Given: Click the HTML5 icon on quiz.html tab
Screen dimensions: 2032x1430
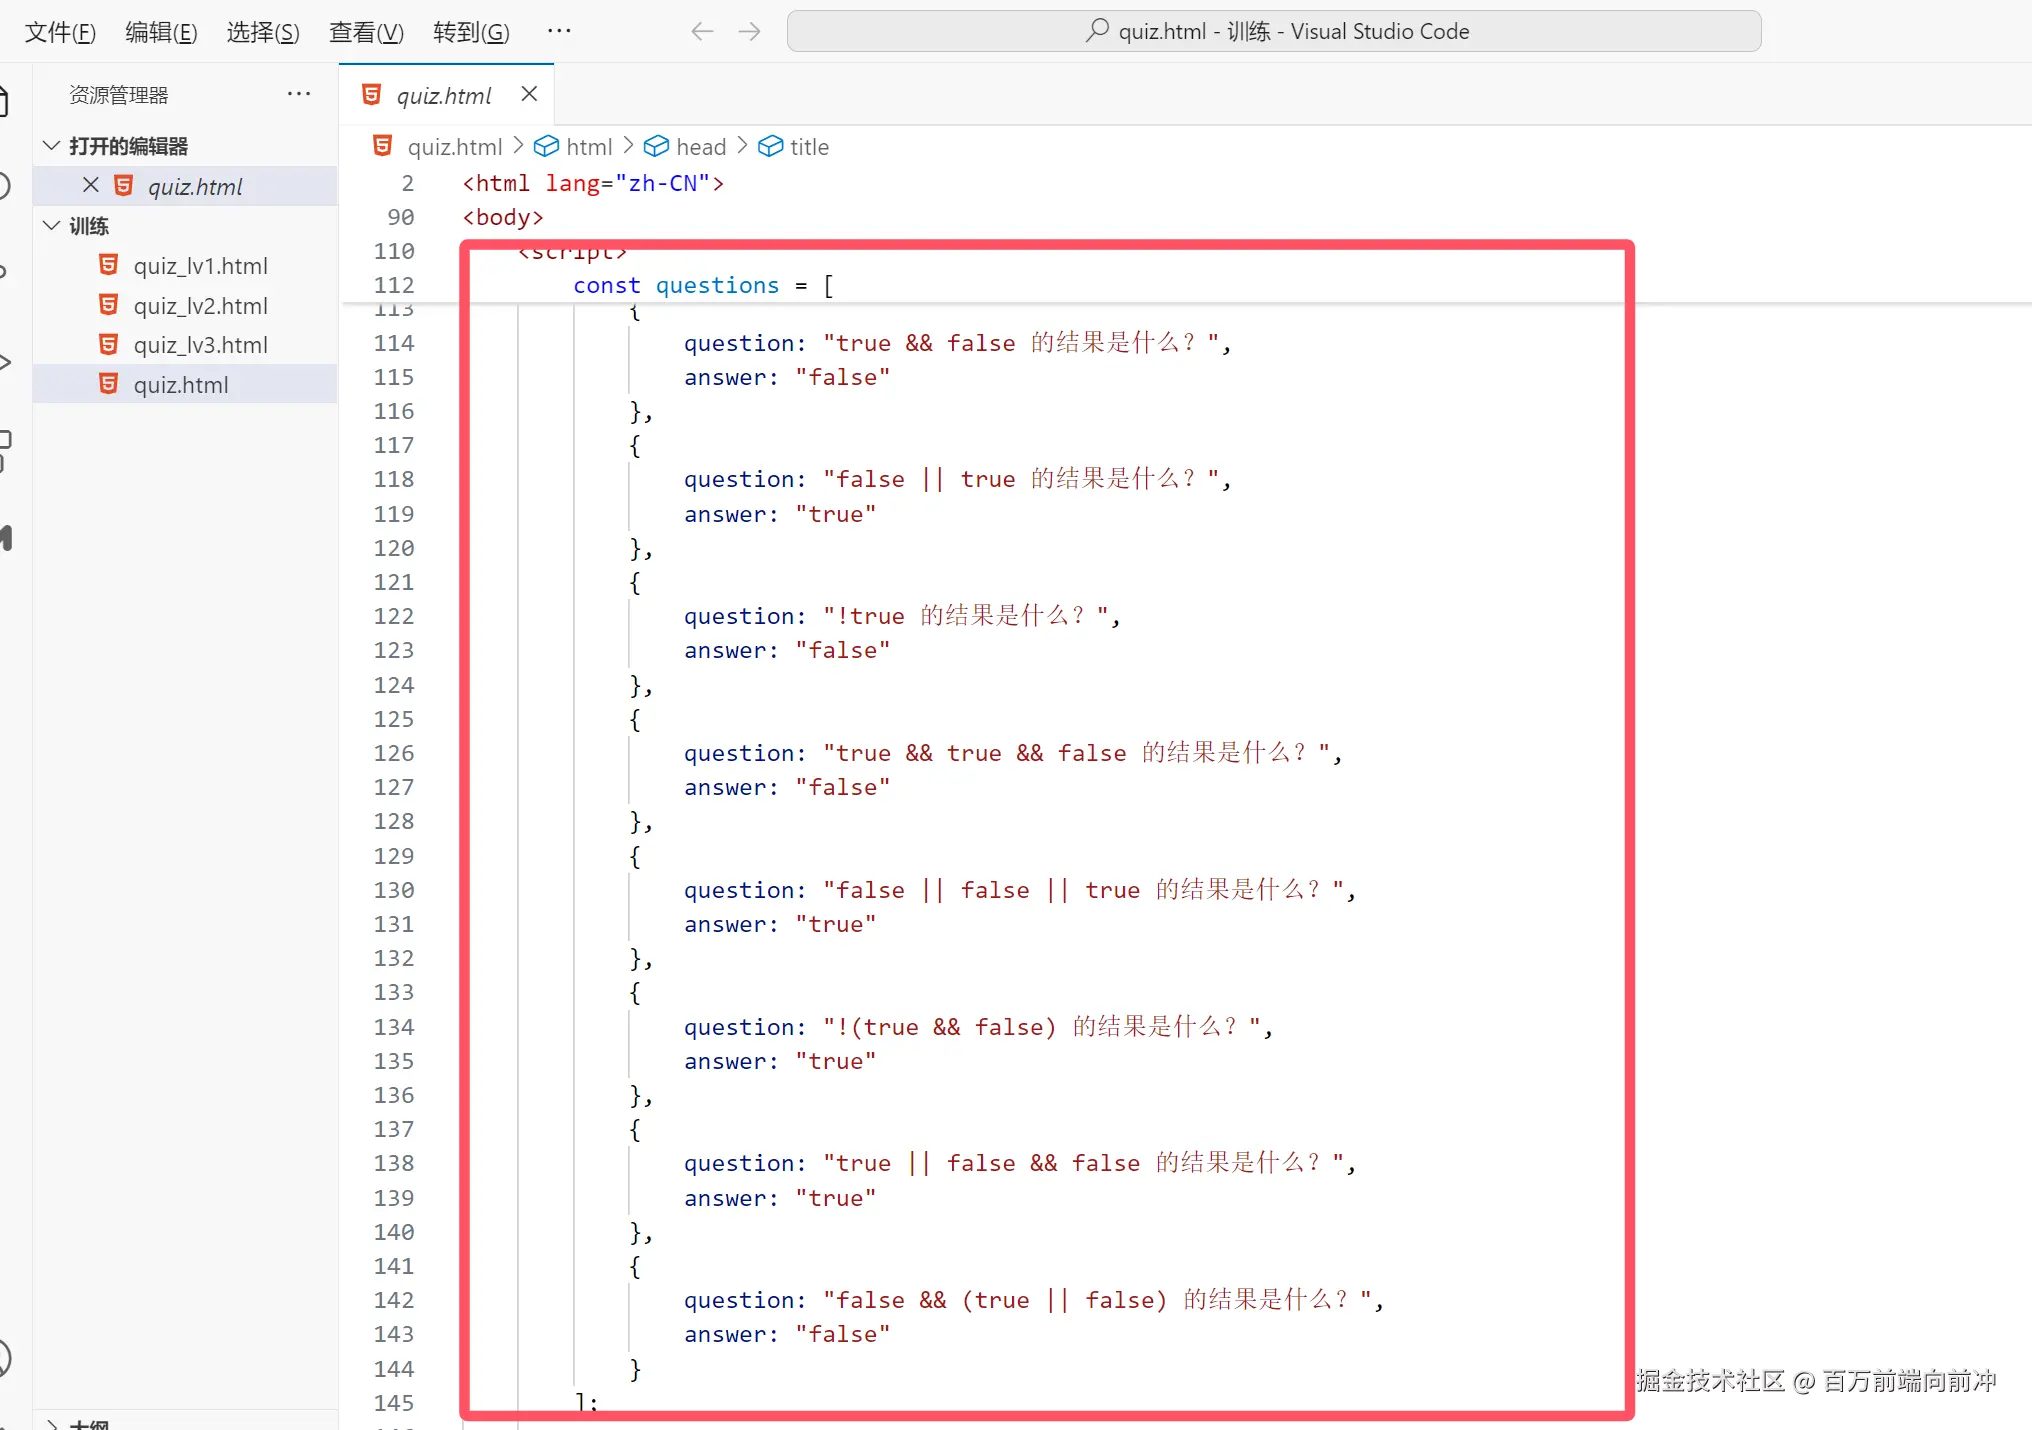Looking at the screenshot, I should coord(371,94).
